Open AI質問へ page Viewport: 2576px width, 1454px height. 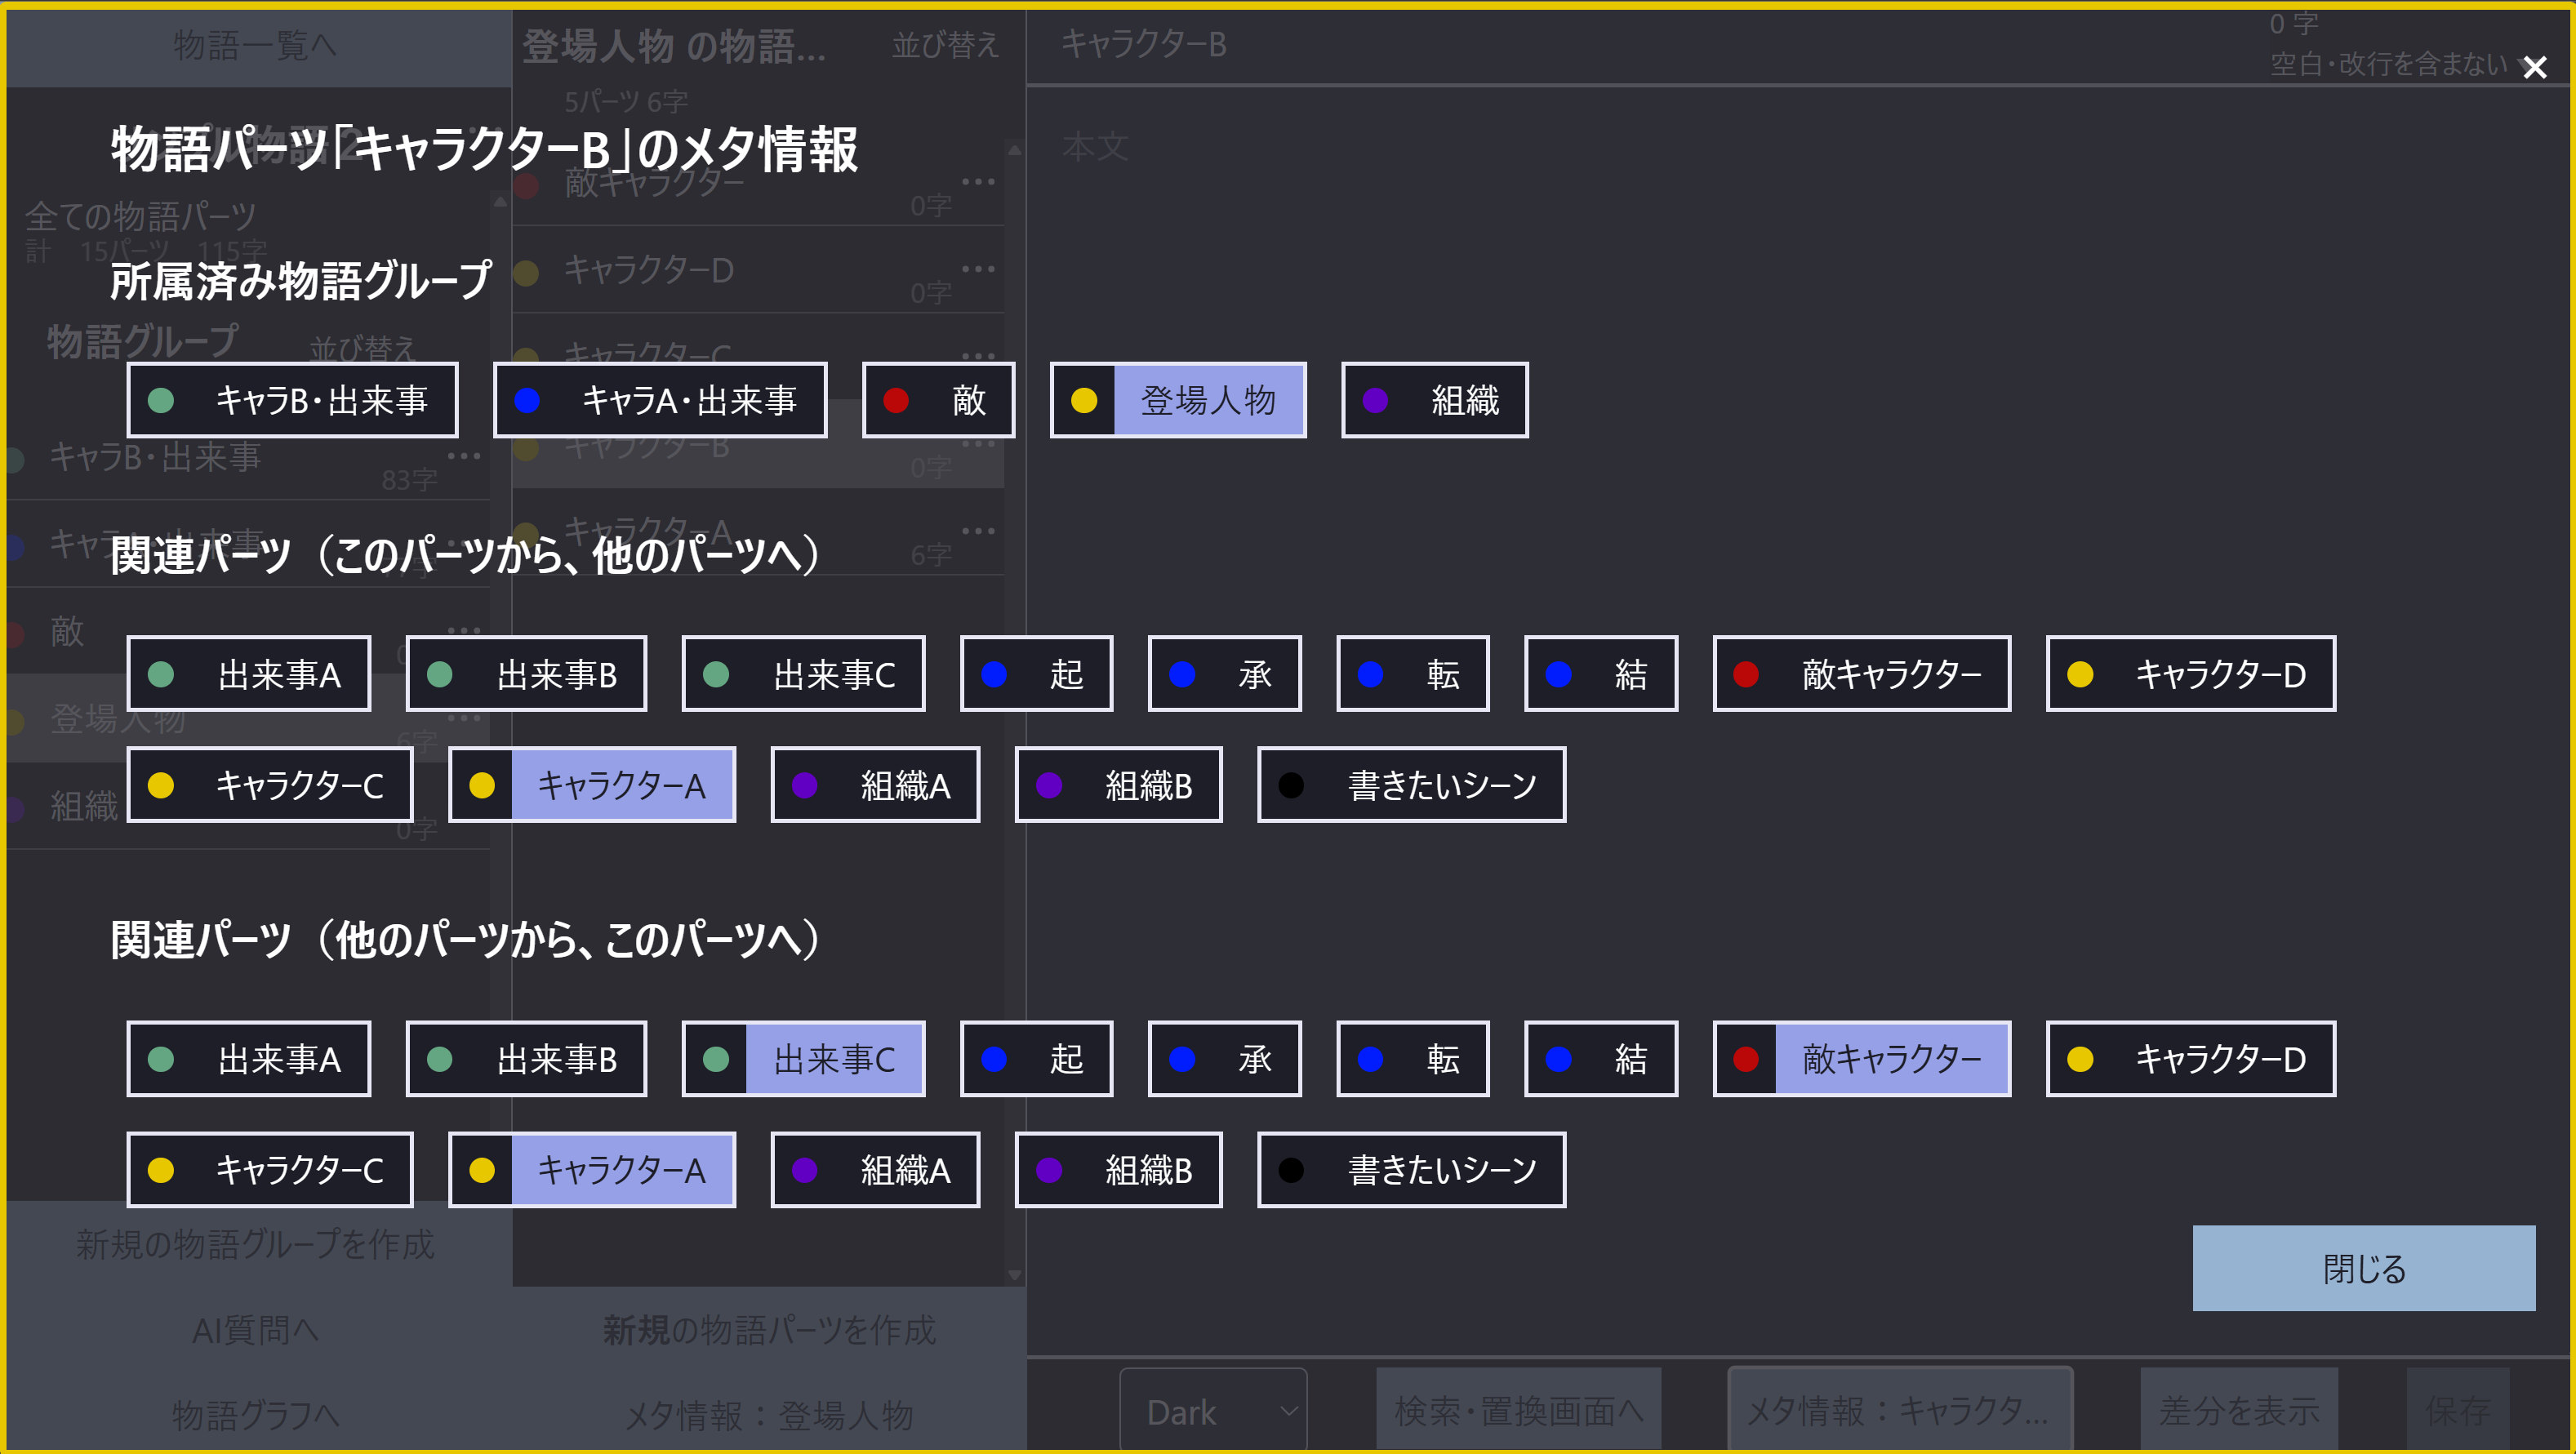point(256,1330)
